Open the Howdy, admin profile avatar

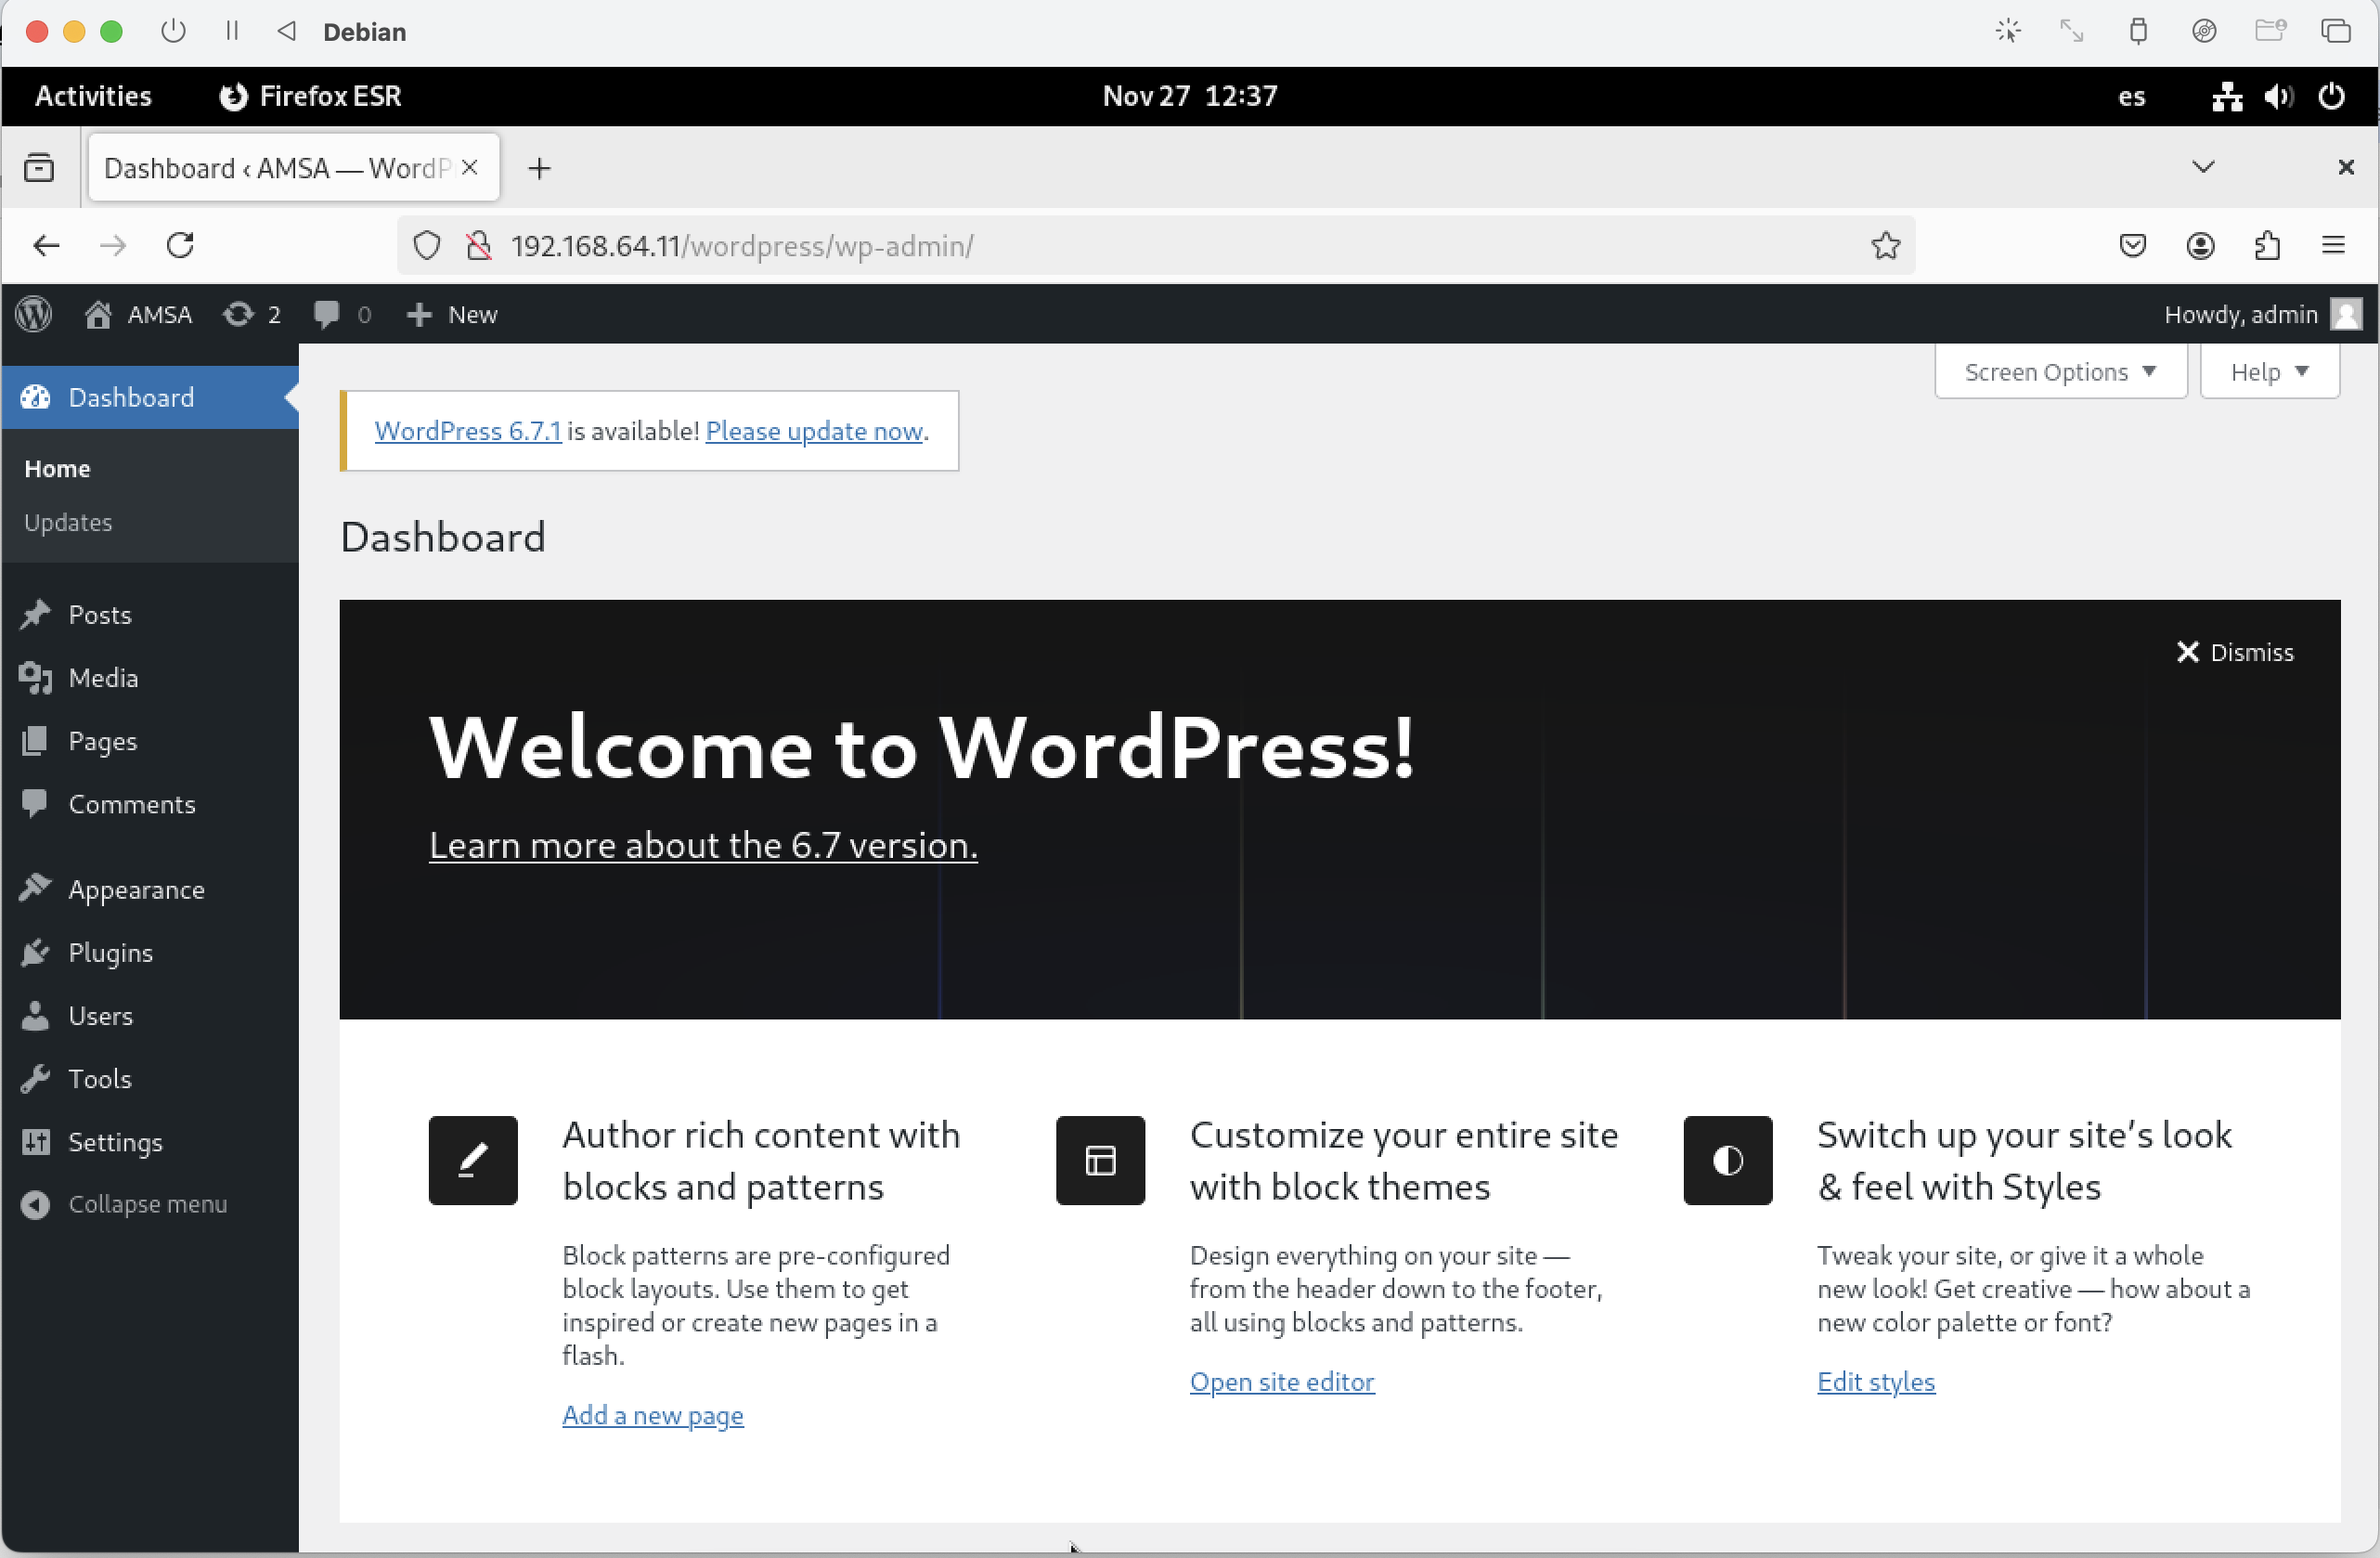point(2346,314)
